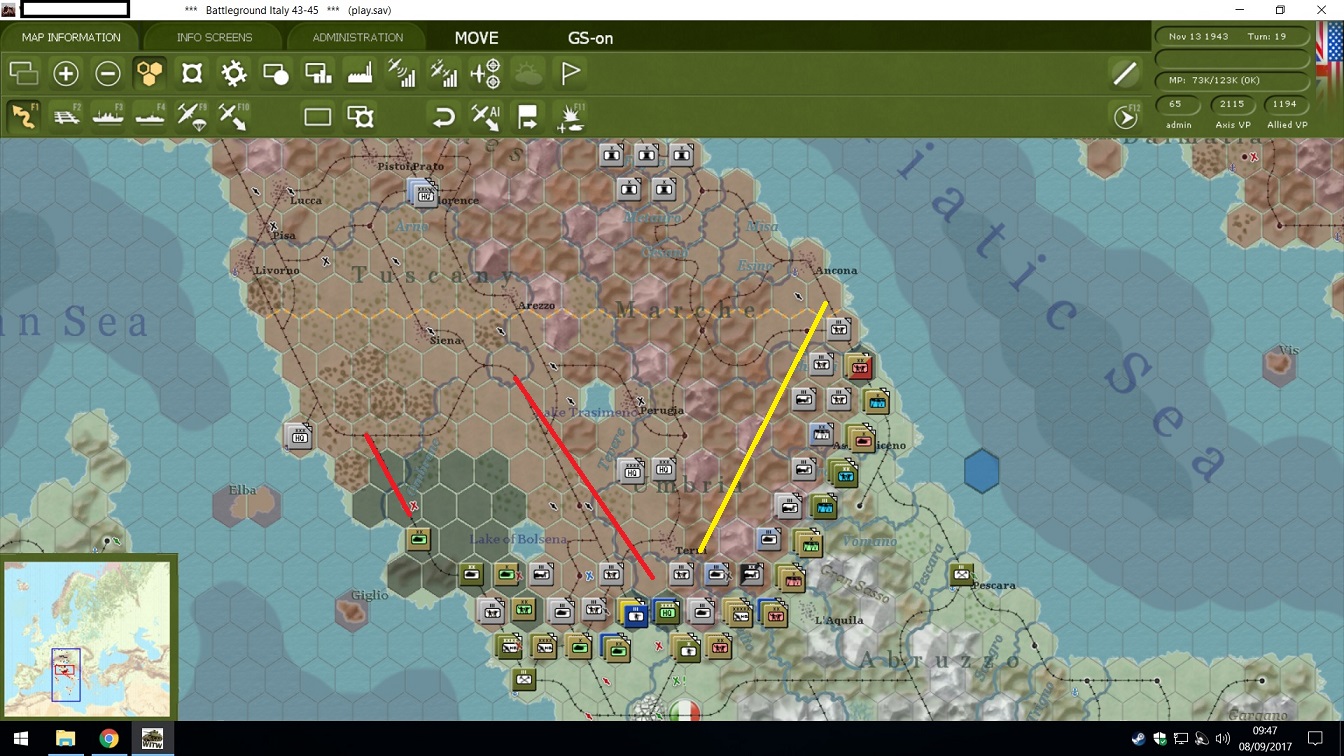Image resolution: width=1344 pixels, height=756 pixels.
Task: Click the double aircraft signal bars icon
Action: click(x=444, y=73)
